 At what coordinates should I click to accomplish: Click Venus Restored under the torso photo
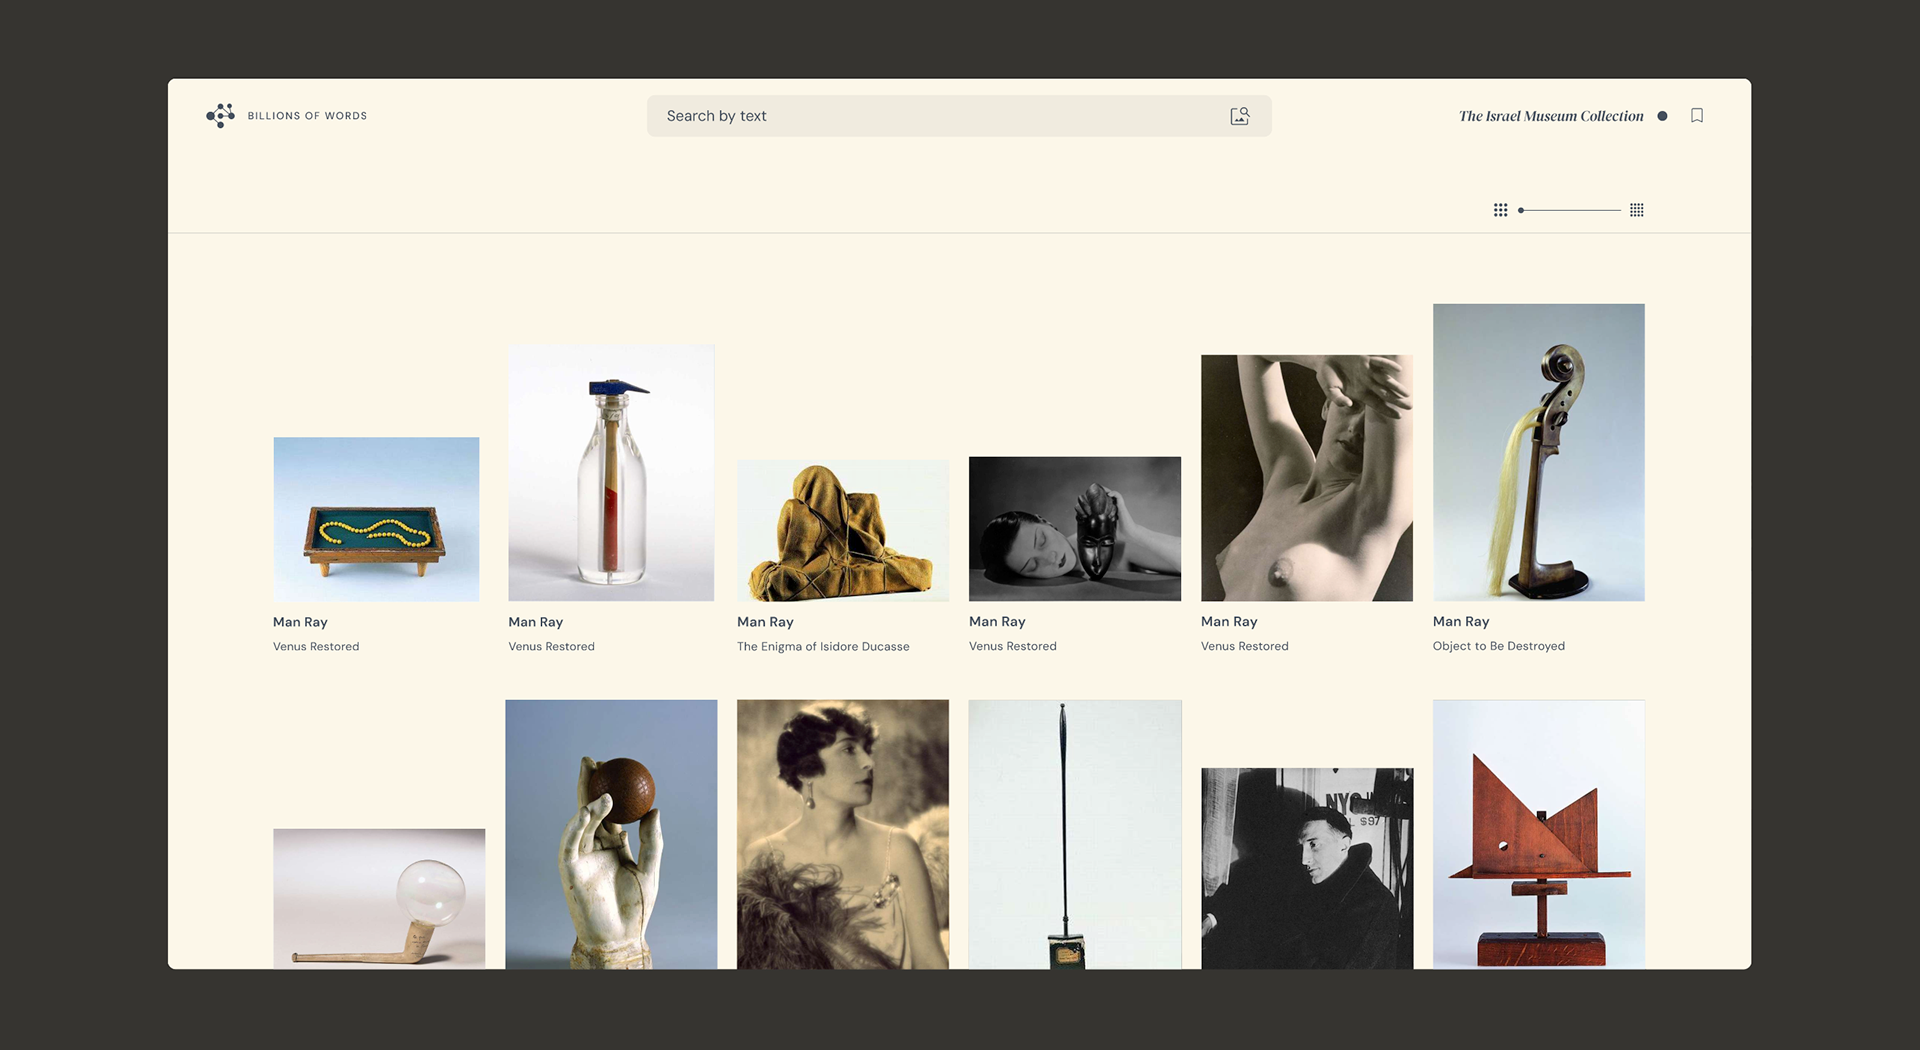tap(1244, 646)
